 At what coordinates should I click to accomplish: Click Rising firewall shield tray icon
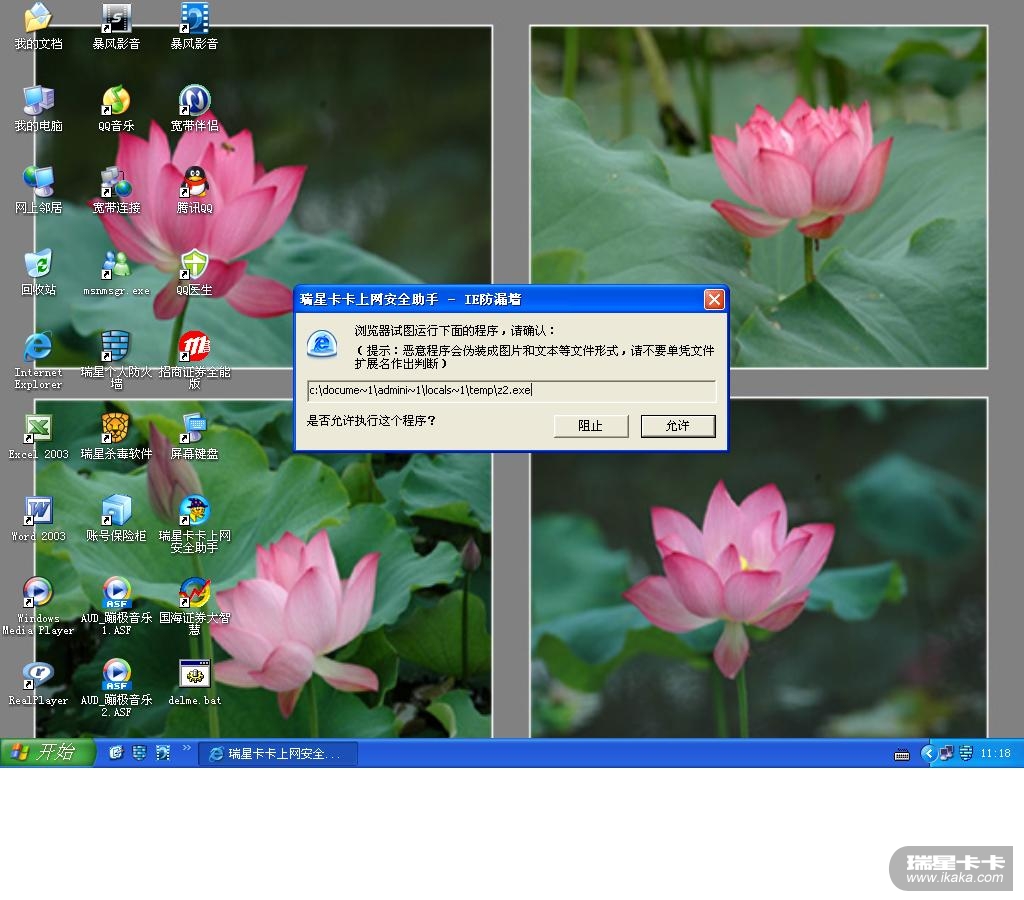(x=967, y=754)
